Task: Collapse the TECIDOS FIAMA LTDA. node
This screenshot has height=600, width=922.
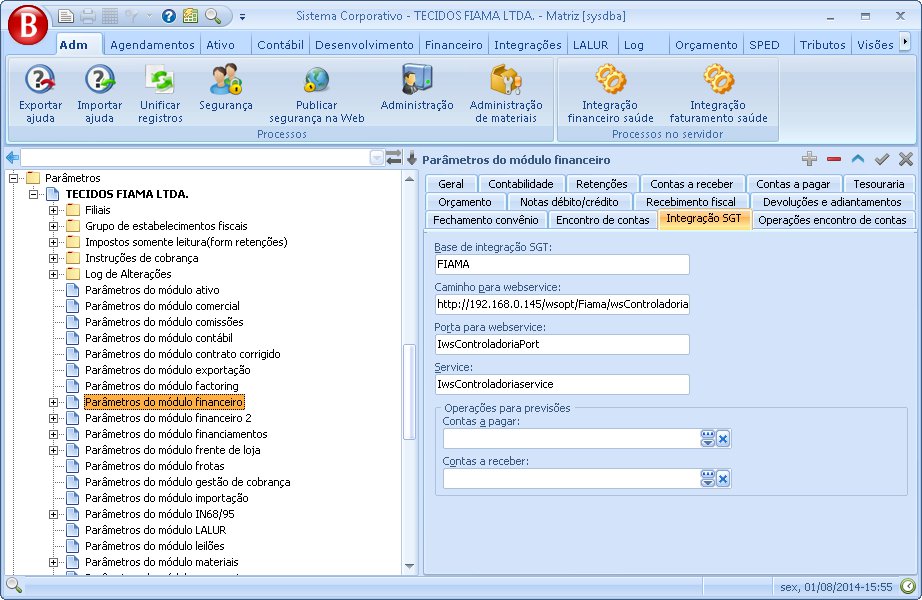Action: pyautogui.click(x=33, y=194)
